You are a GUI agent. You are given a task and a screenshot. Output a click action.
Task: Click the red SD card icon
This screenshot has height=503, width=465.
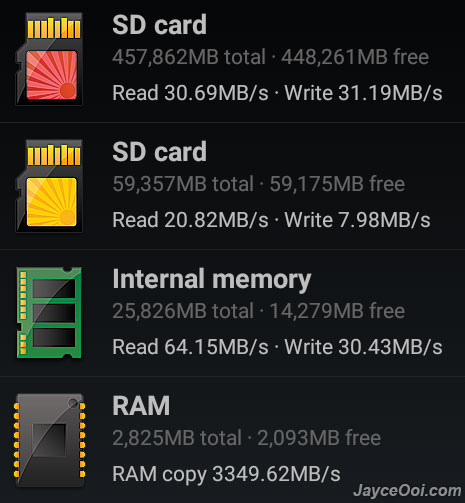point(49,59)
